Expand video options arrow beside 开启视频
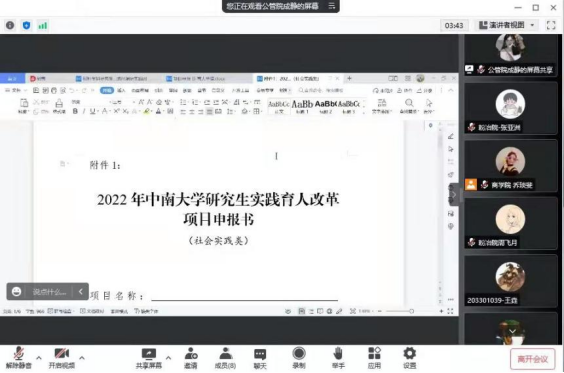This screenshot has width=564, height=373. tap(82, 358)
